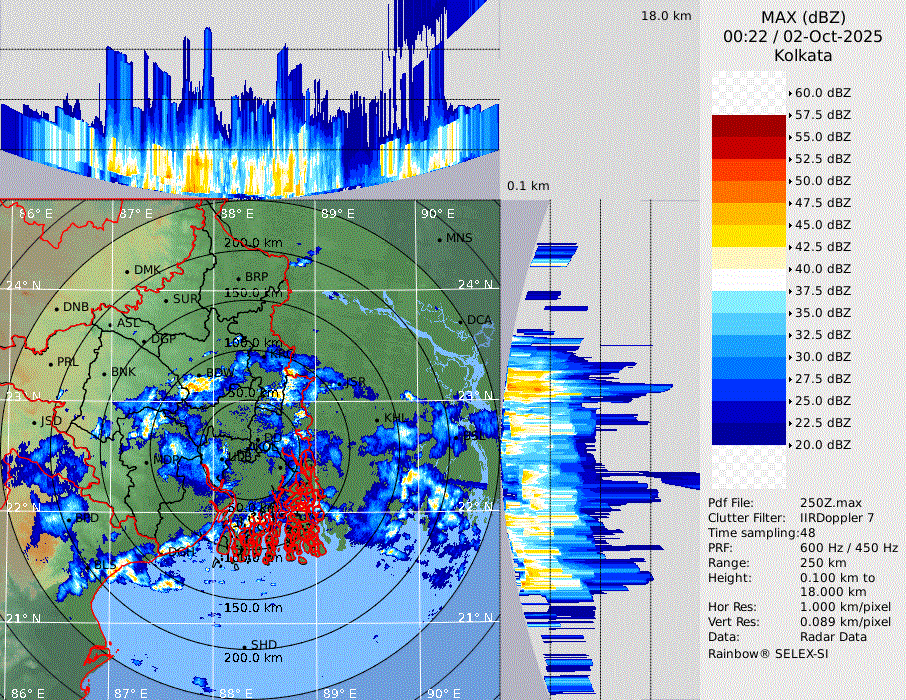Click the Rainbow SELEX-SI footer text
The width and height of the screenshot is (906, 700).
coord(768,653)
